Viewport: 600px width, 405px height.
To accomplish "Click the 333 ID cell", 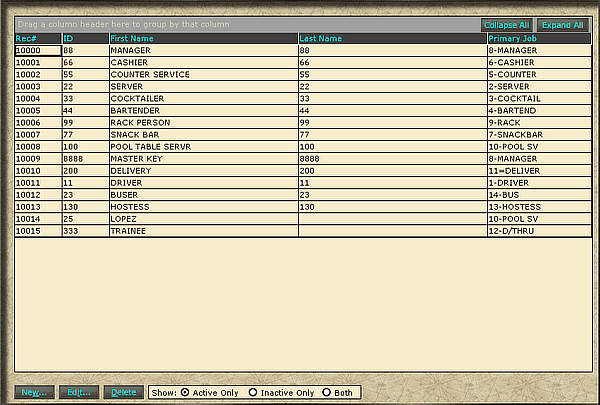I will pos(85,231).
